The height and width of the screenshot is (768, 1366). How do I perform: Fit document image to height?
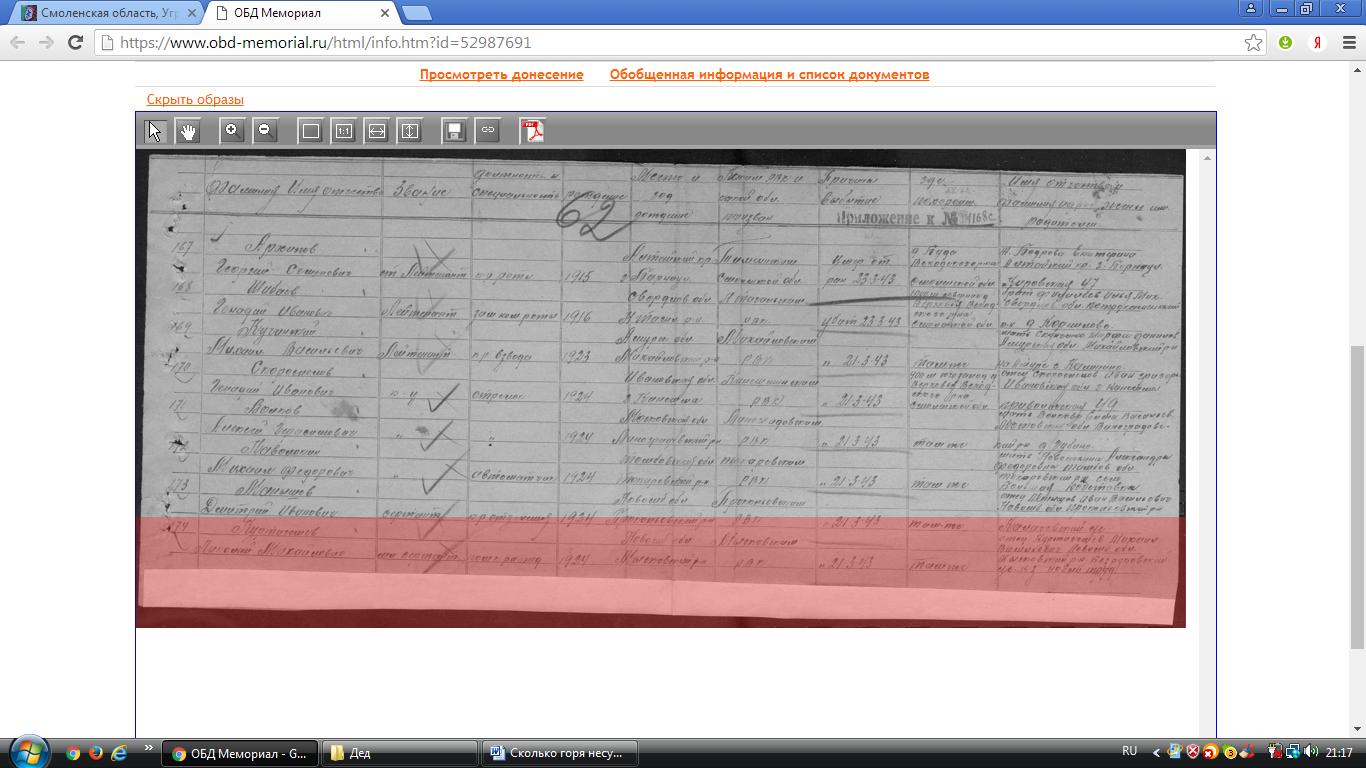click(x=410, y=131)
